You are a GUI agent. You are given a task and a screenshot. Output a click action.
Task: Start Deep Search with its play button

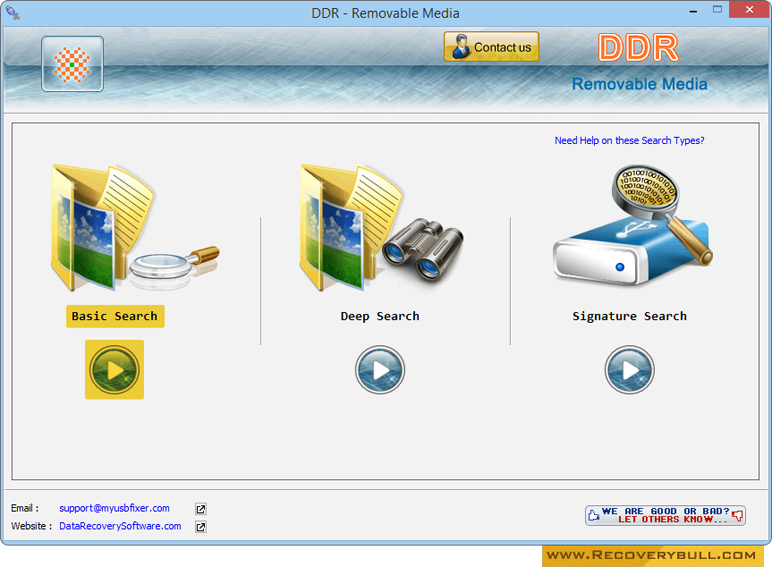[380, 370]
